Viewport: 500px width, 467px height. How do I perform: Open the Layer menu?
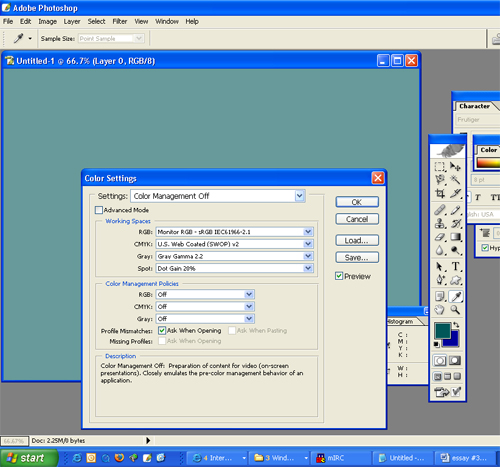click(x=72, y=21)
